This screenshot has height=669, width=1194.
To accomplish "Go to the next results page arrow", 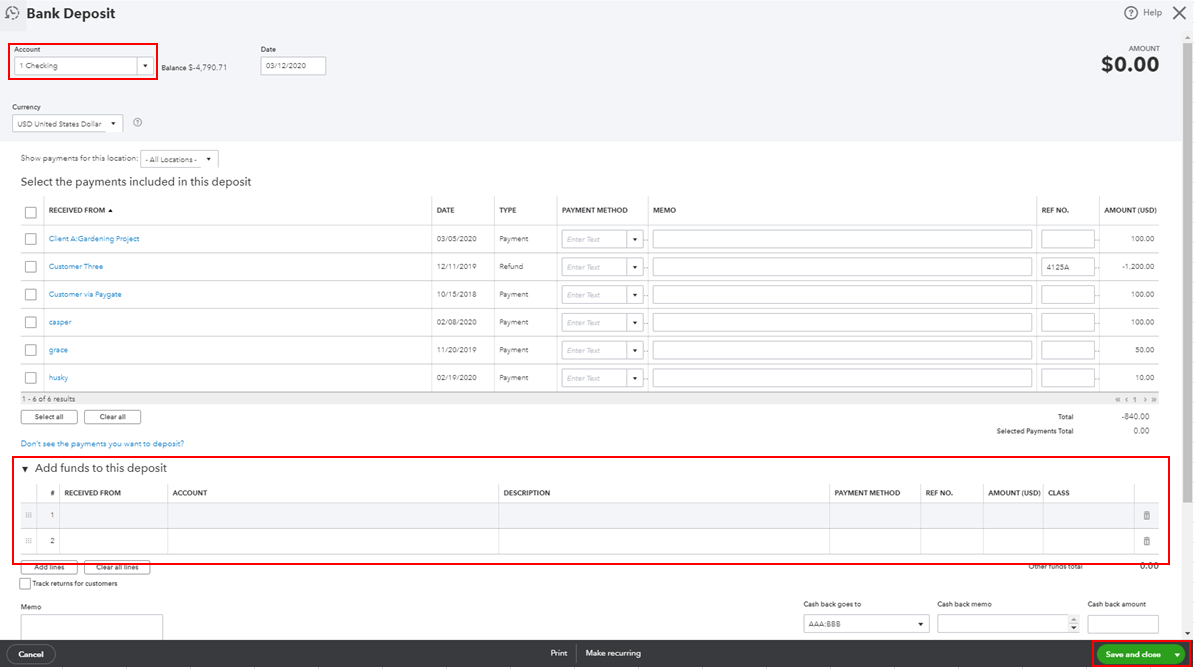I will [1145, 400].
